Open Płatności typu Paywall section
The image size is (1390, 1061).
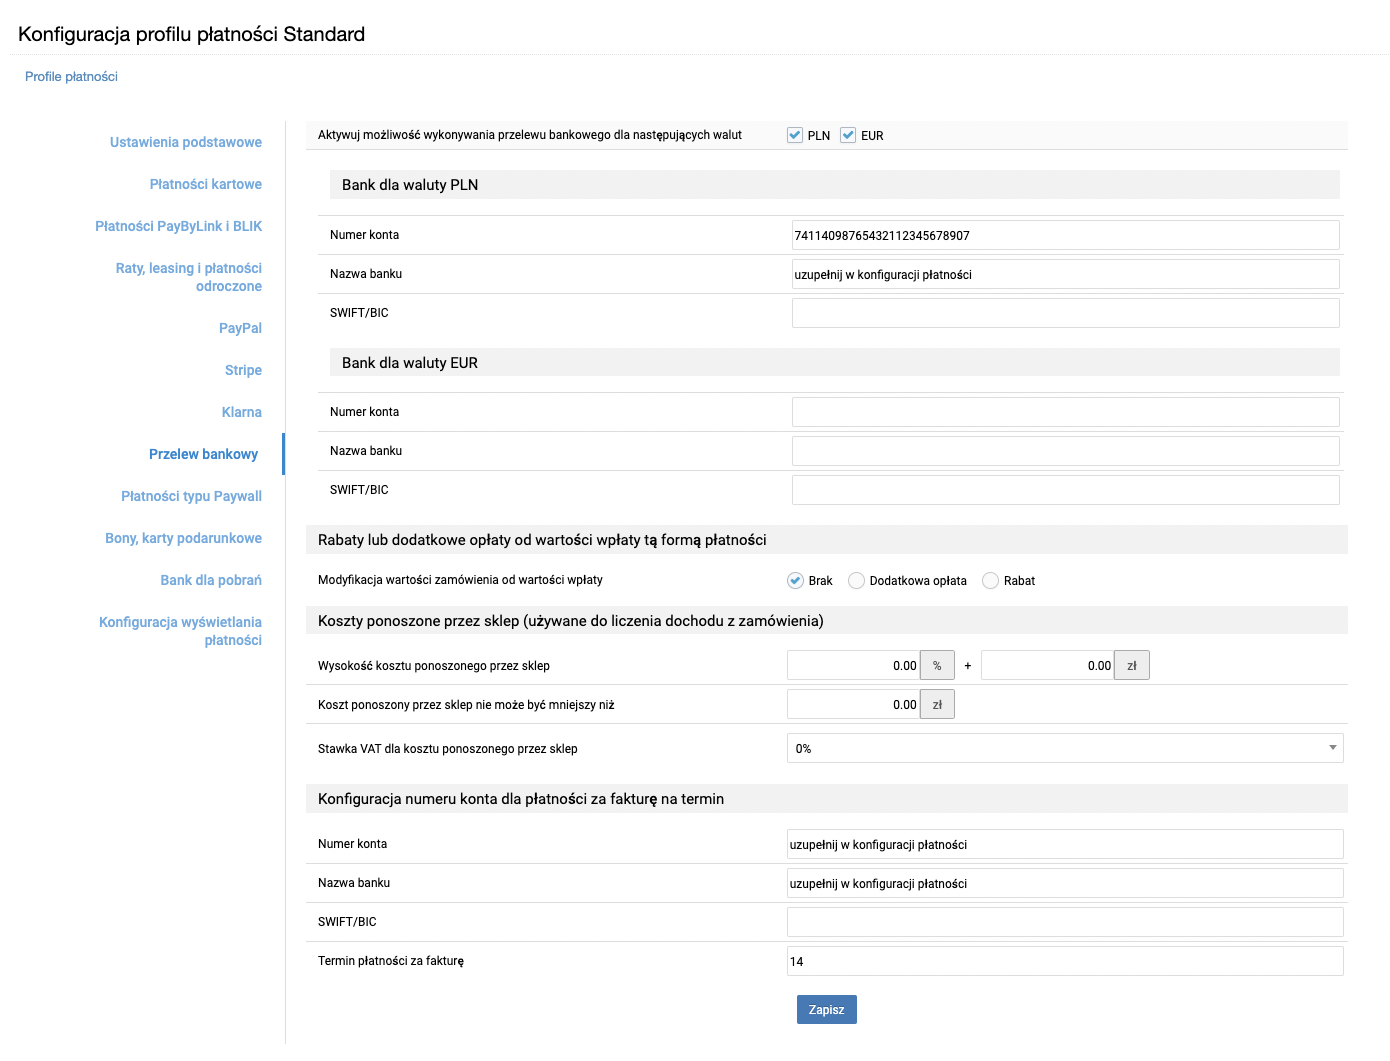[192, 496]
